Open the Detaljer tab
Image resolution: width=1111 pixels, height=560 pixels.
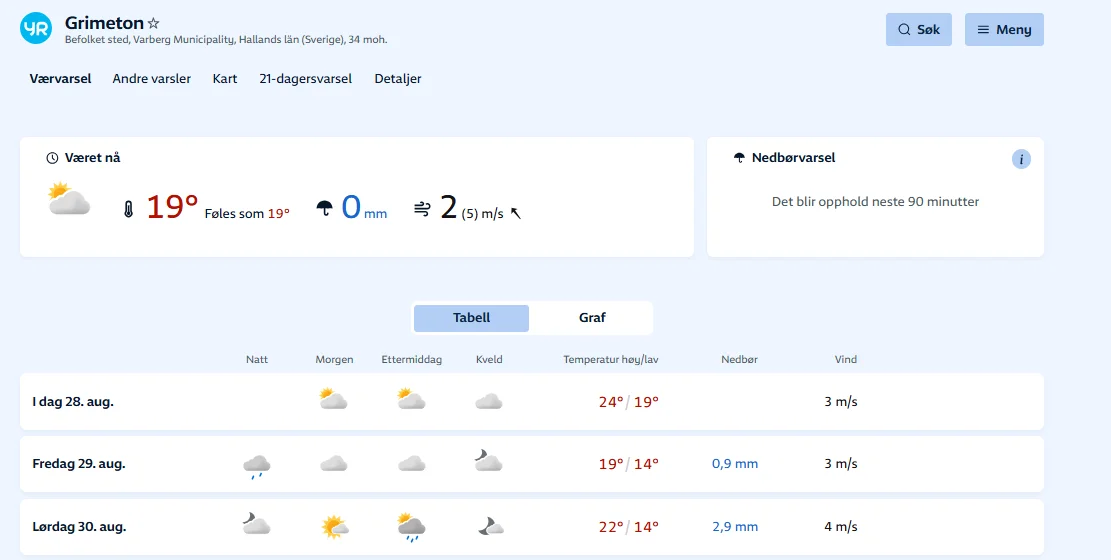tap(398, 79)
